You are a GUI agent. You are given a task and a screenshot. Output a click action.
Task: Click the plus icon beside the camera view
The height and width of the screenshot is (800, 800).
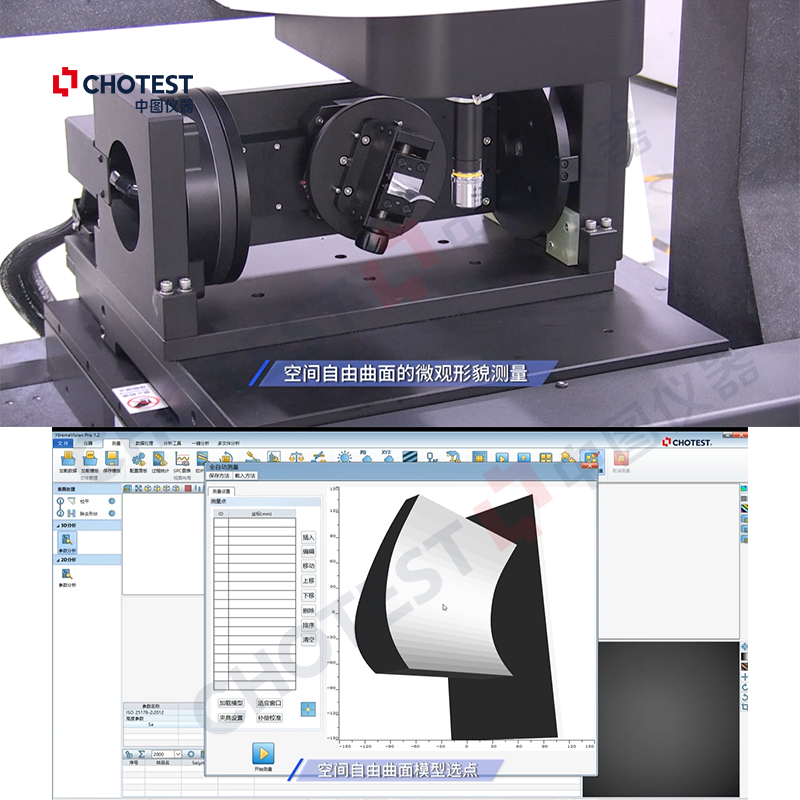744,677
